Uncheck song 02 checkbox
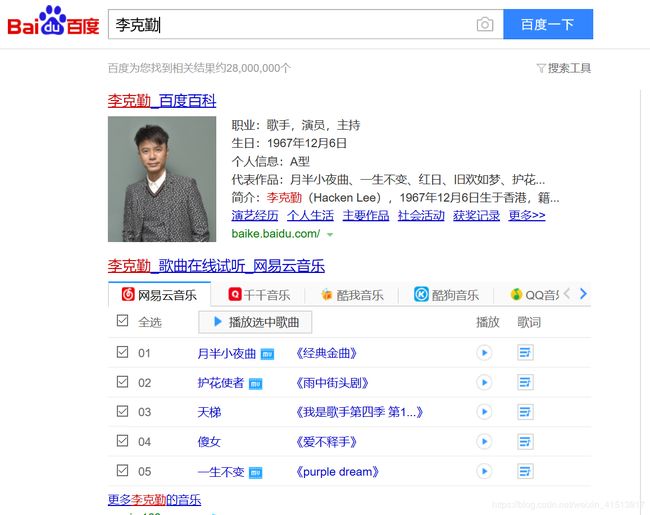650x515 pixels. tap(122, 381)
